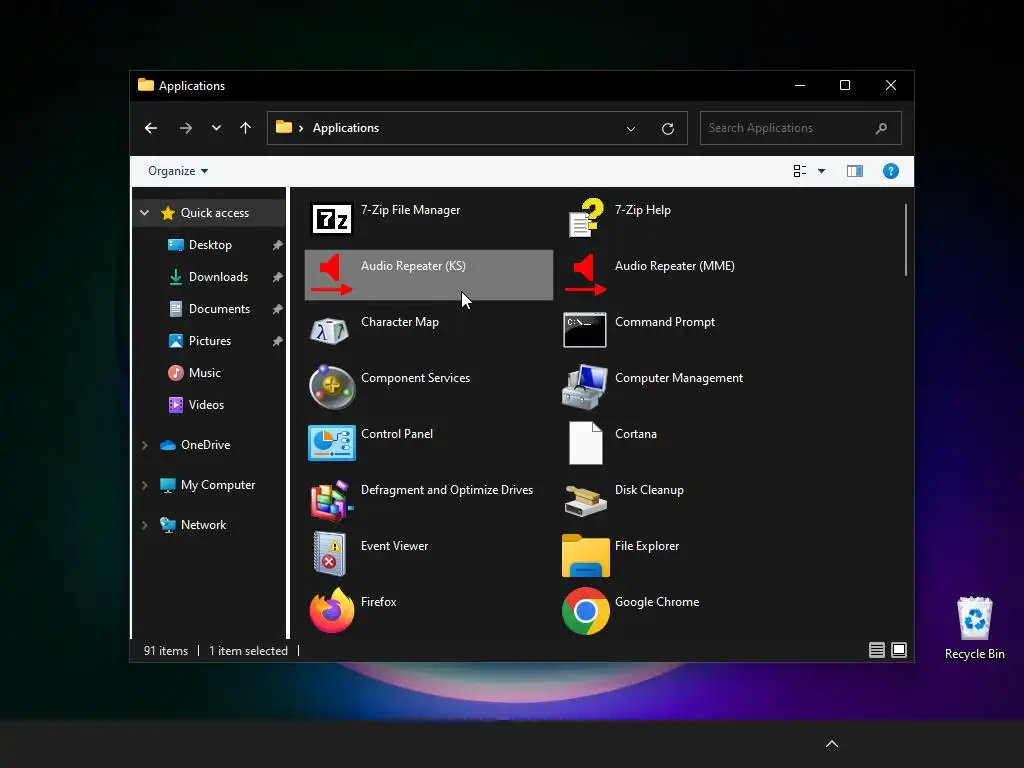Select the Audio Repeater (KS) icon

332,275
